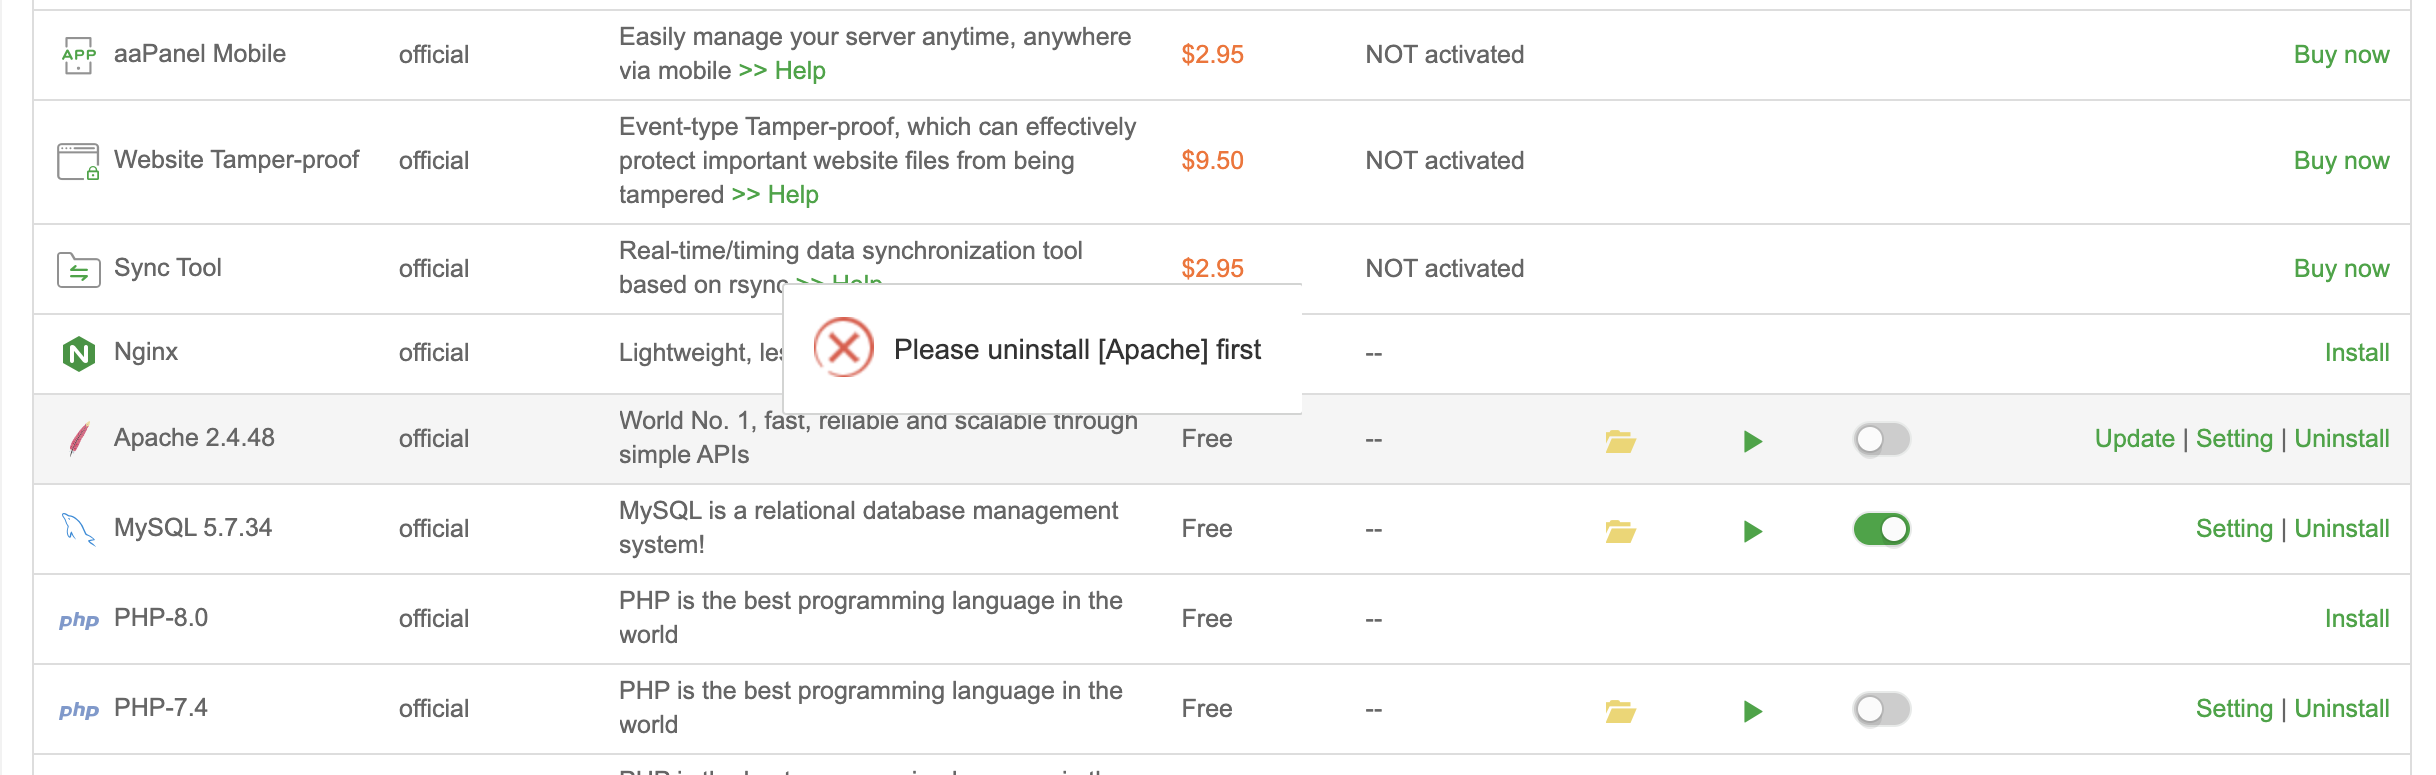Click the Apache feather logo icon
Viewport: 2436px width, 775px height.
[78, 439]
